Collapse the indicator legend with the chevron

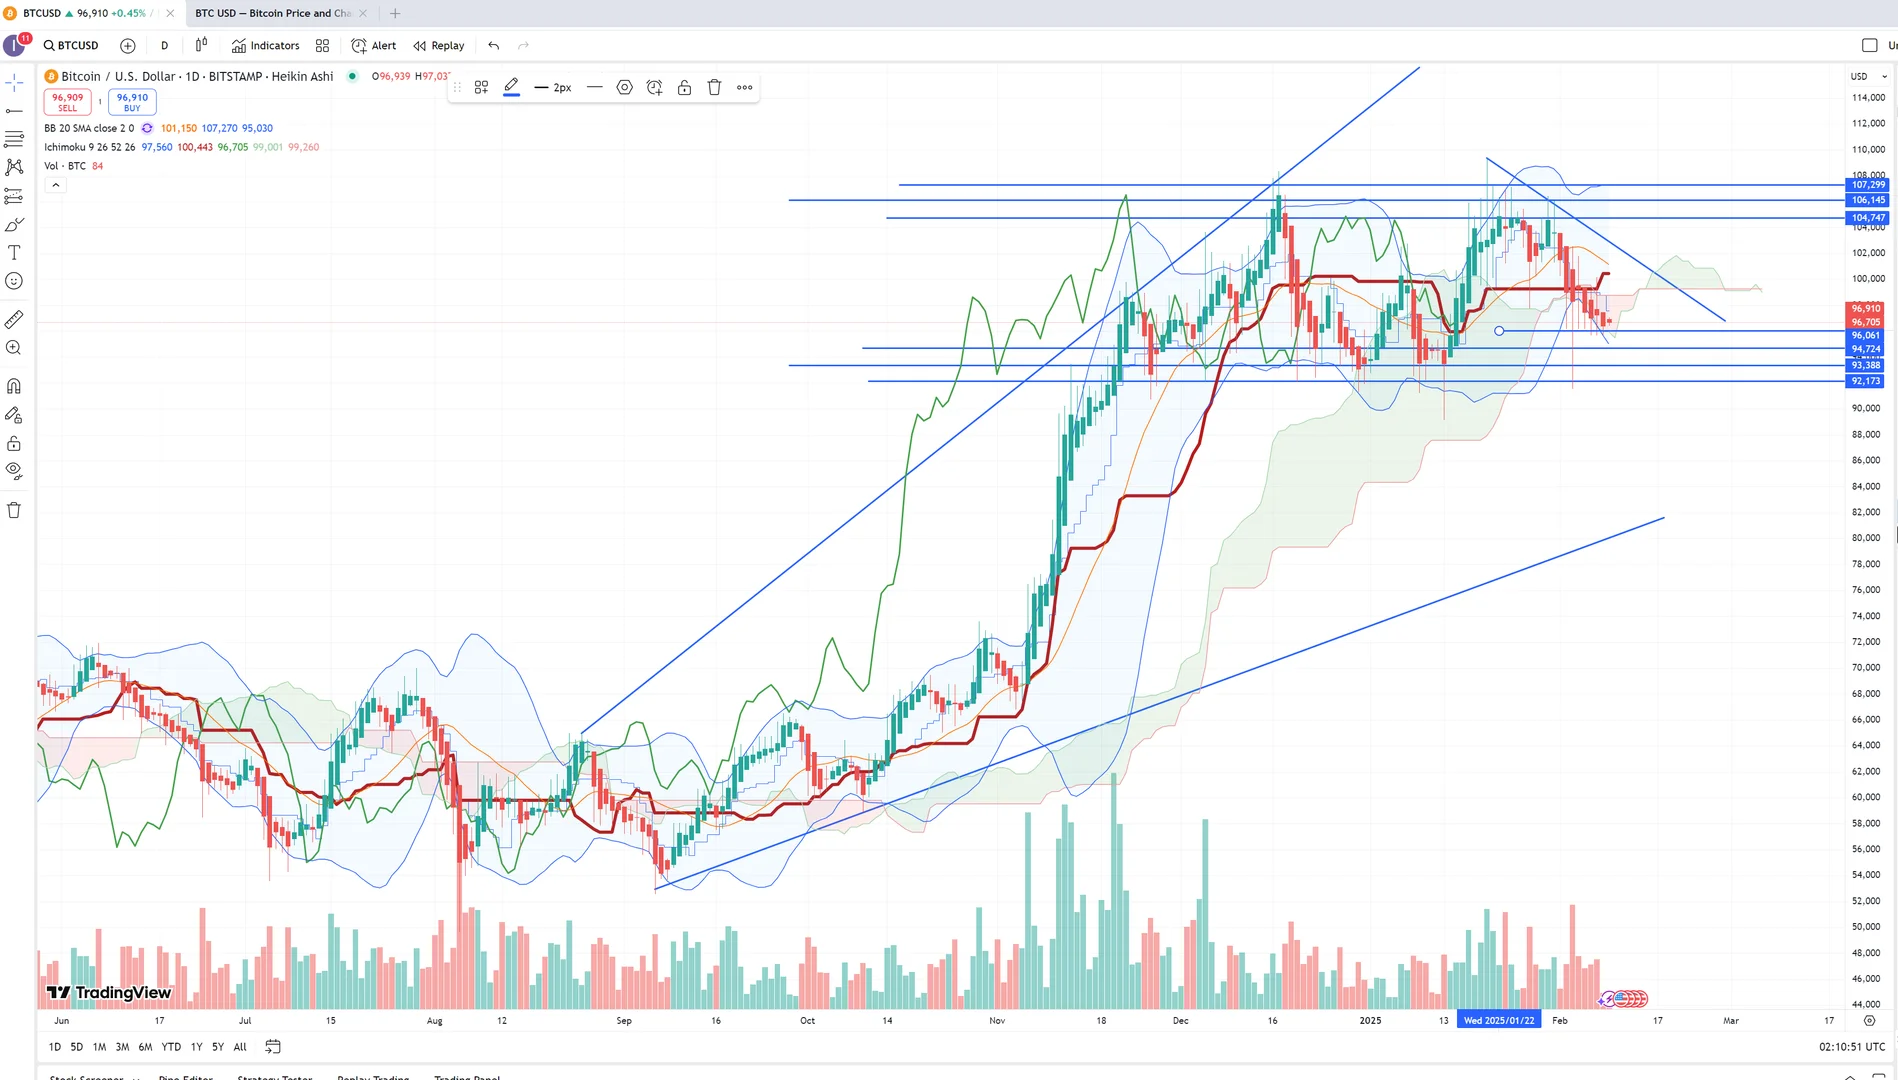[x=56, y=185]
